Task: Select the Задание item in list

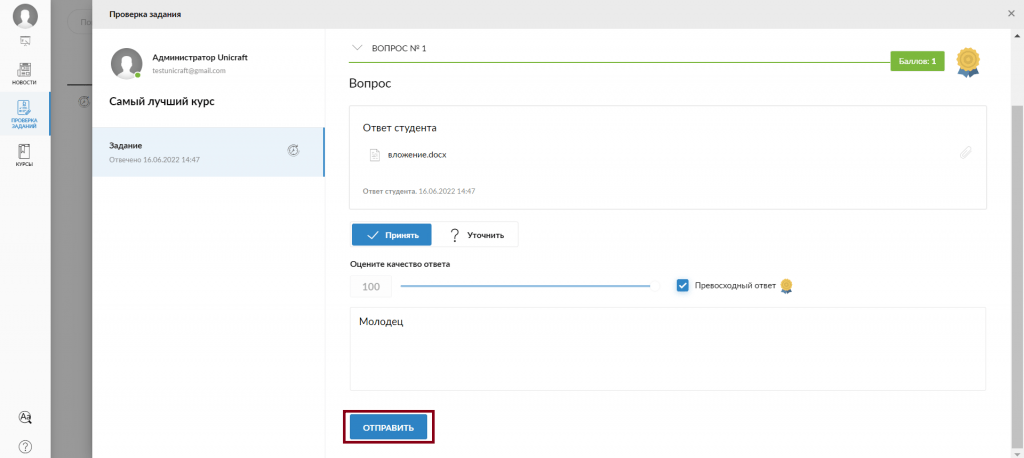Action: point(208,152)
